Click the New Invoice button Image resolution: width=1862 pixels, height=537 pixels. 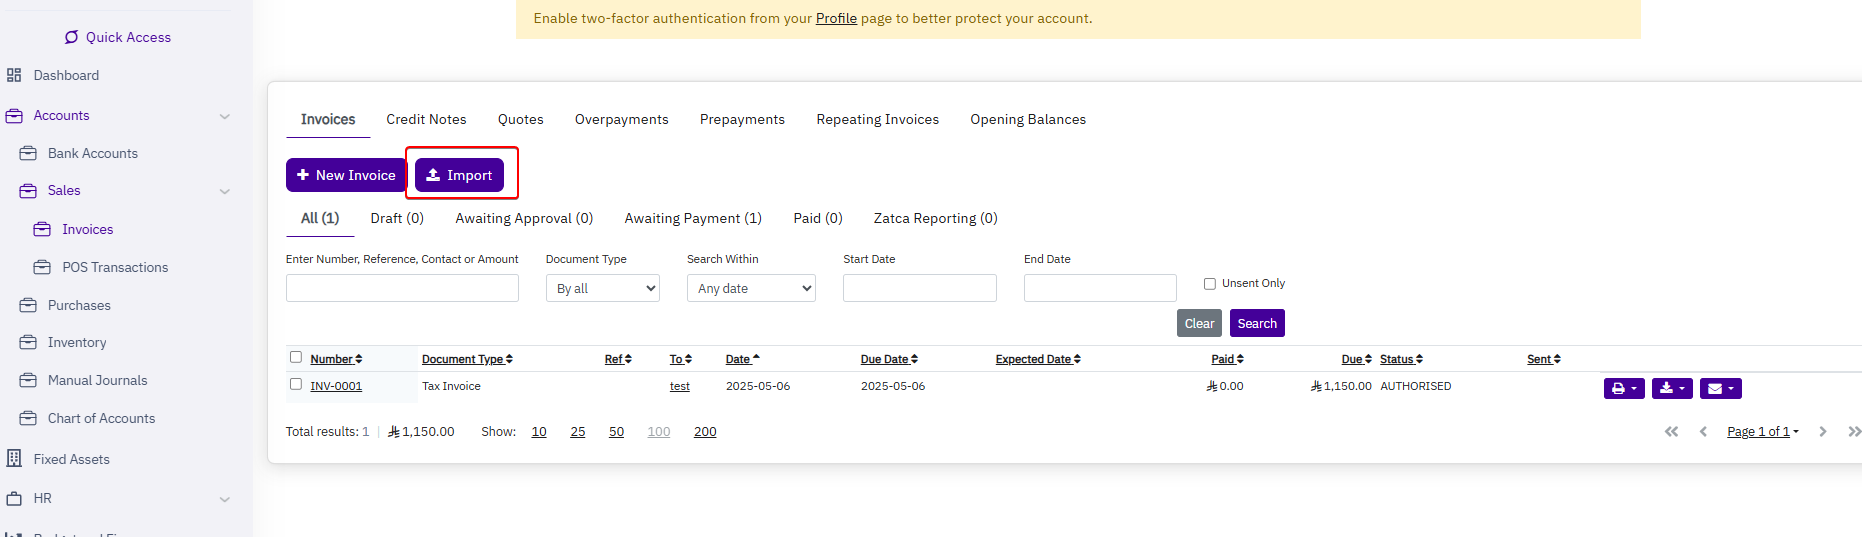346,175
